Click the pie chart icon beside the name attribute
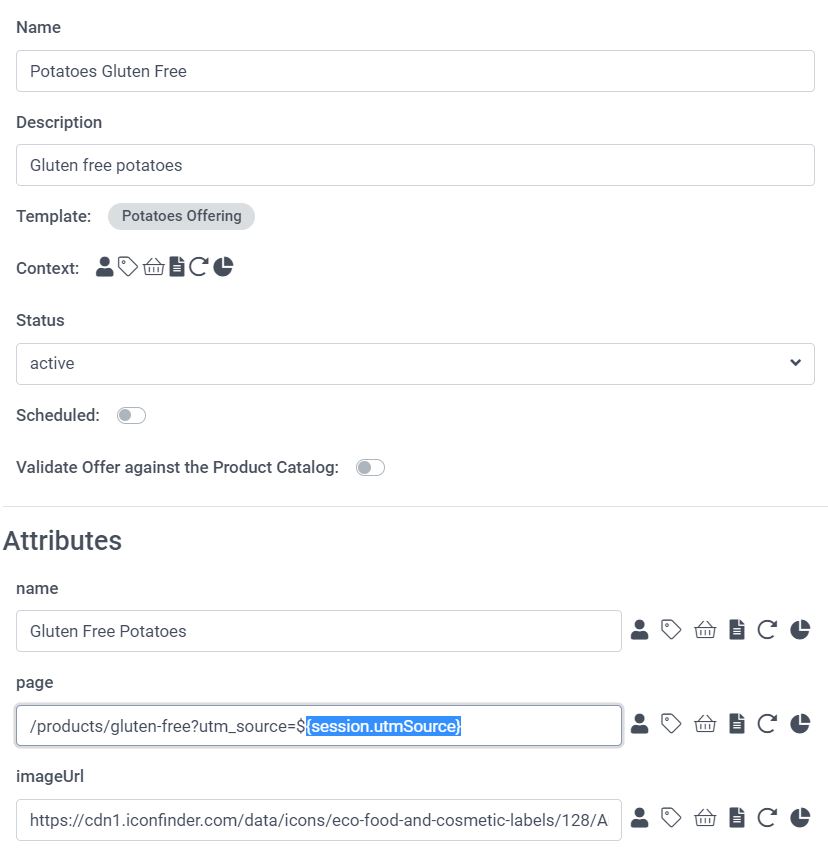 [800, 630]
